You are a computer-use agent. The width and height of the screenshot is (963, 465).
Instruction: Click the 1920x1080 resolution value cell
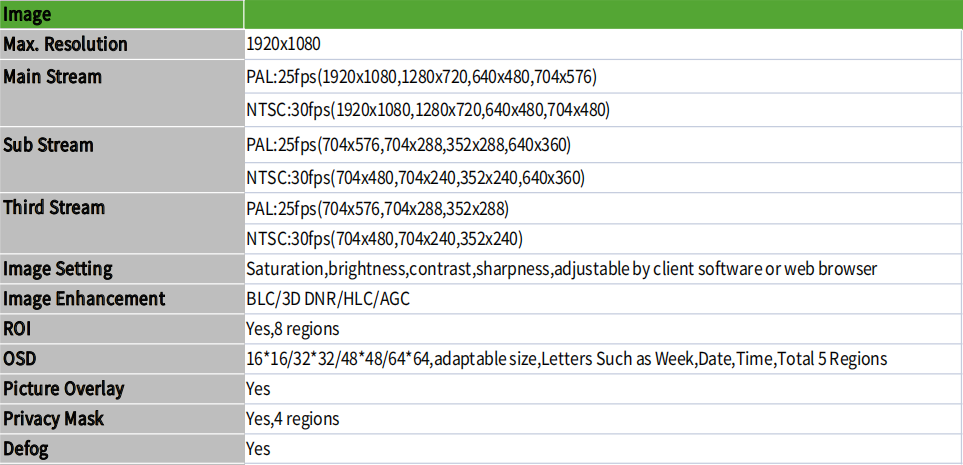coord(604,44)
